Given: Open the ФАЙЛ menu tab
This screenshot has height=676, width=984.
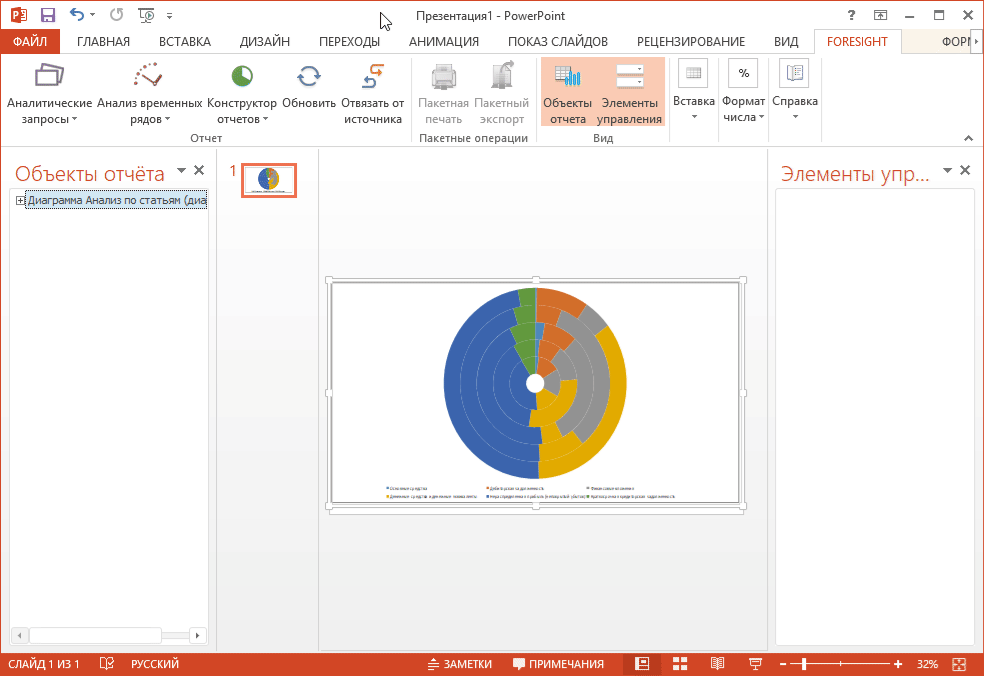Looking at the screenshot, I should tap(30, 41).
